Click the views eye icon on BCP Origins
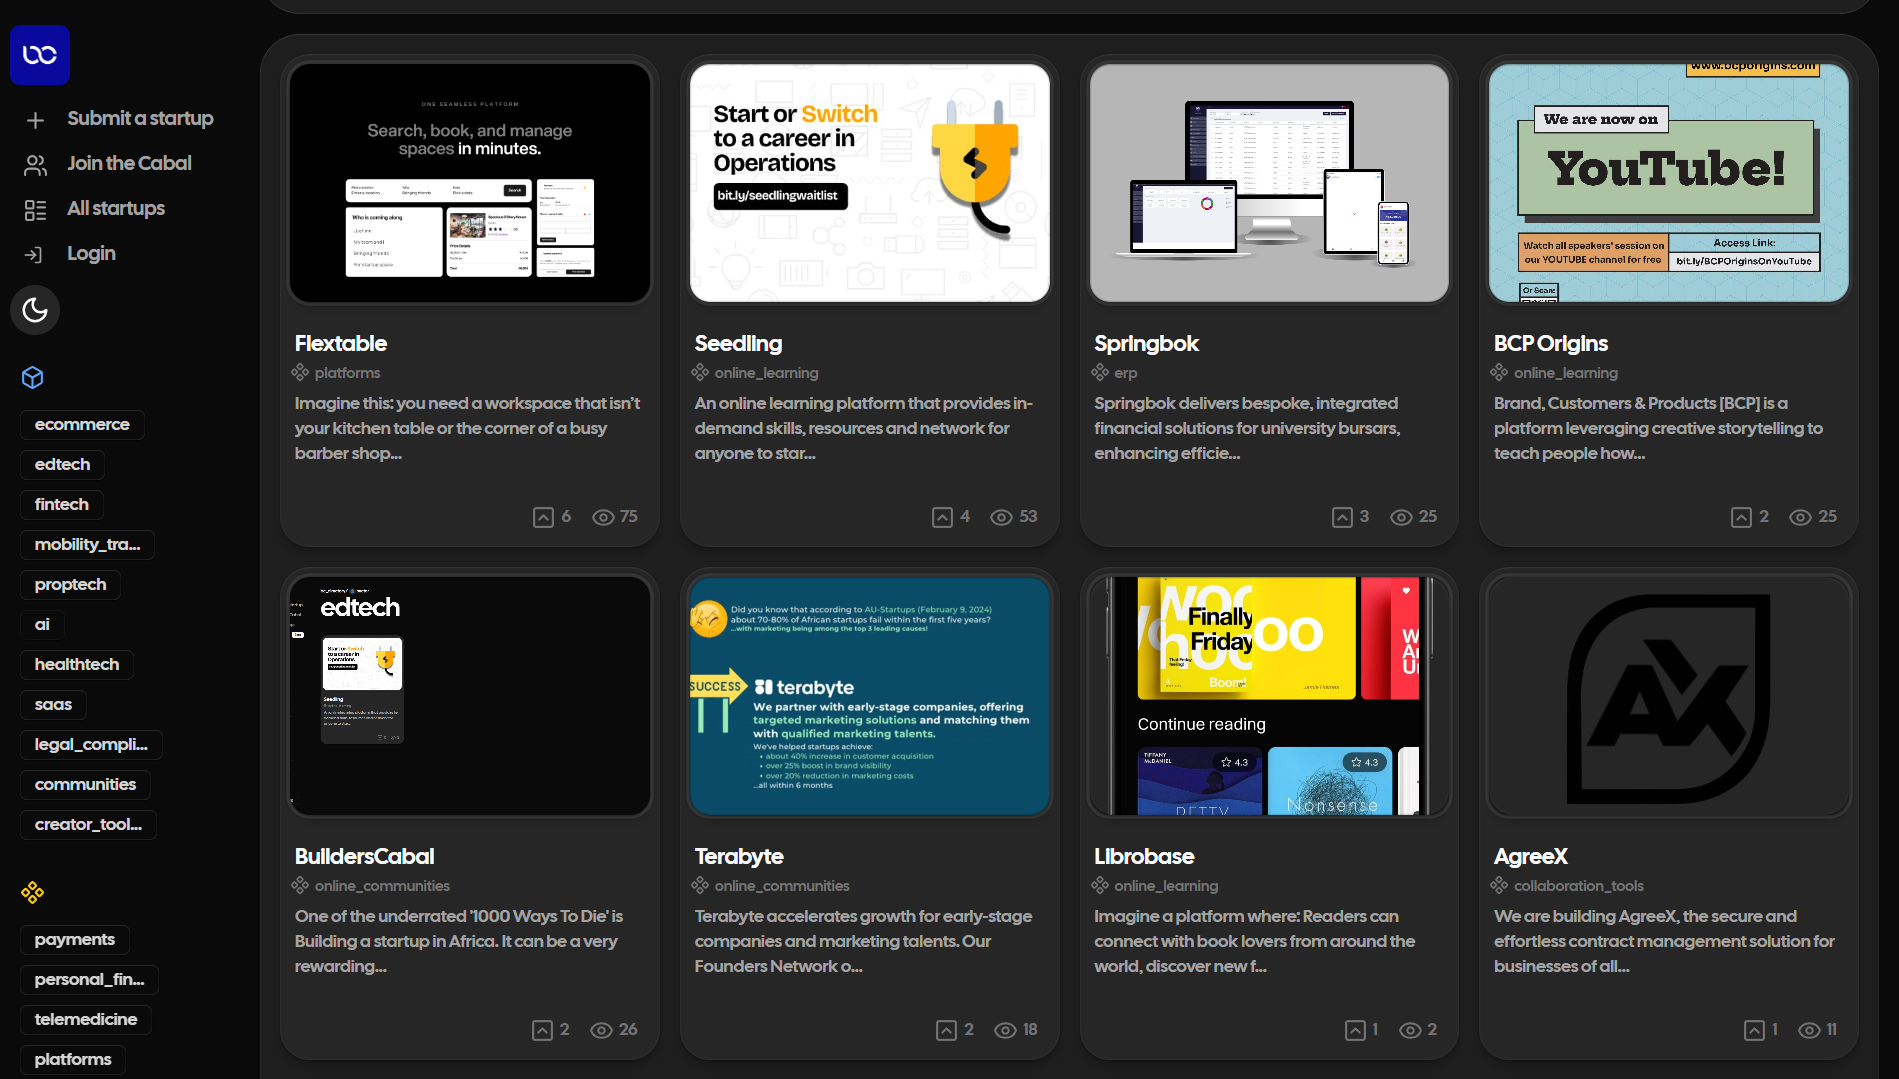This screenshot has width=1899, height=1079. (x=1800, y=517)
